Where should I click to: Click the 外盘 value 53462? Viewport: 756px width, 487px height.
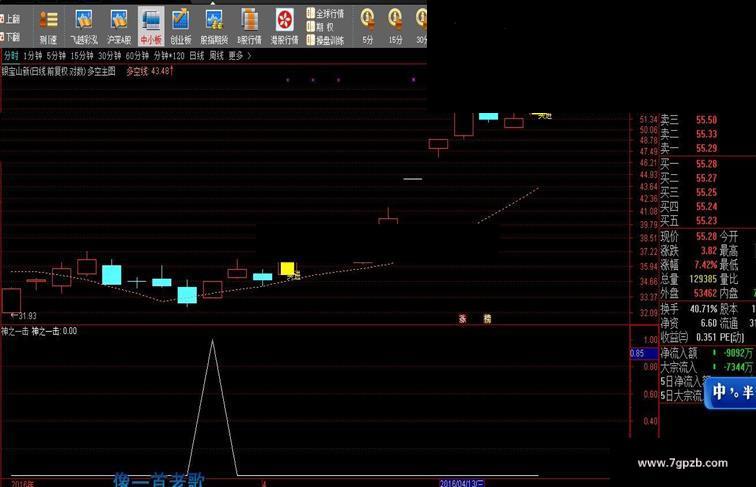705,293
